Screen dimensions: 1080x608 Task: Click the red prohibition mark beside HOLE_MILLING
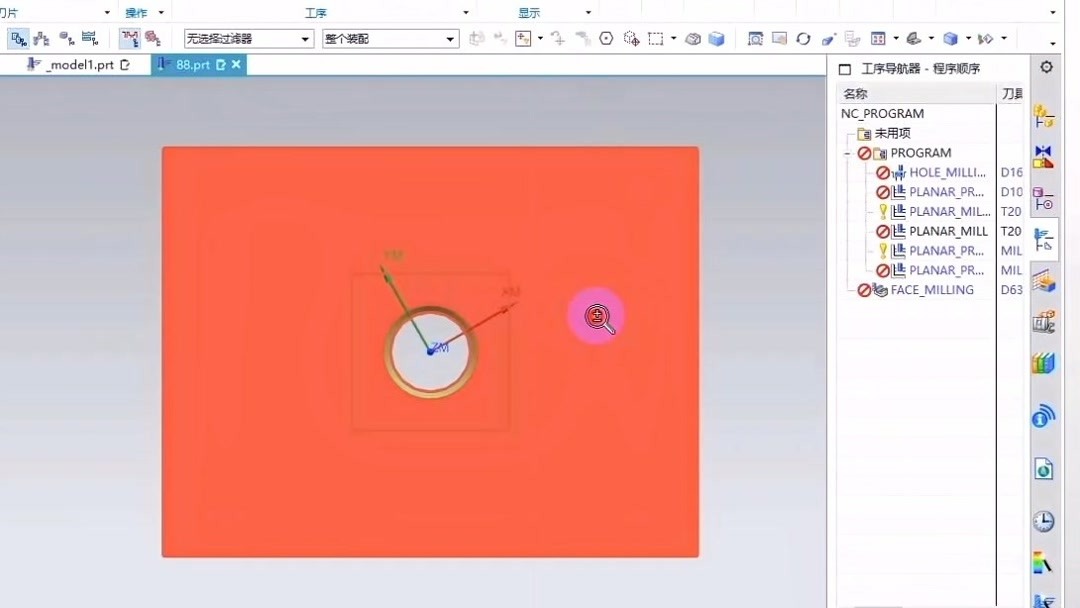coord(883,172)
